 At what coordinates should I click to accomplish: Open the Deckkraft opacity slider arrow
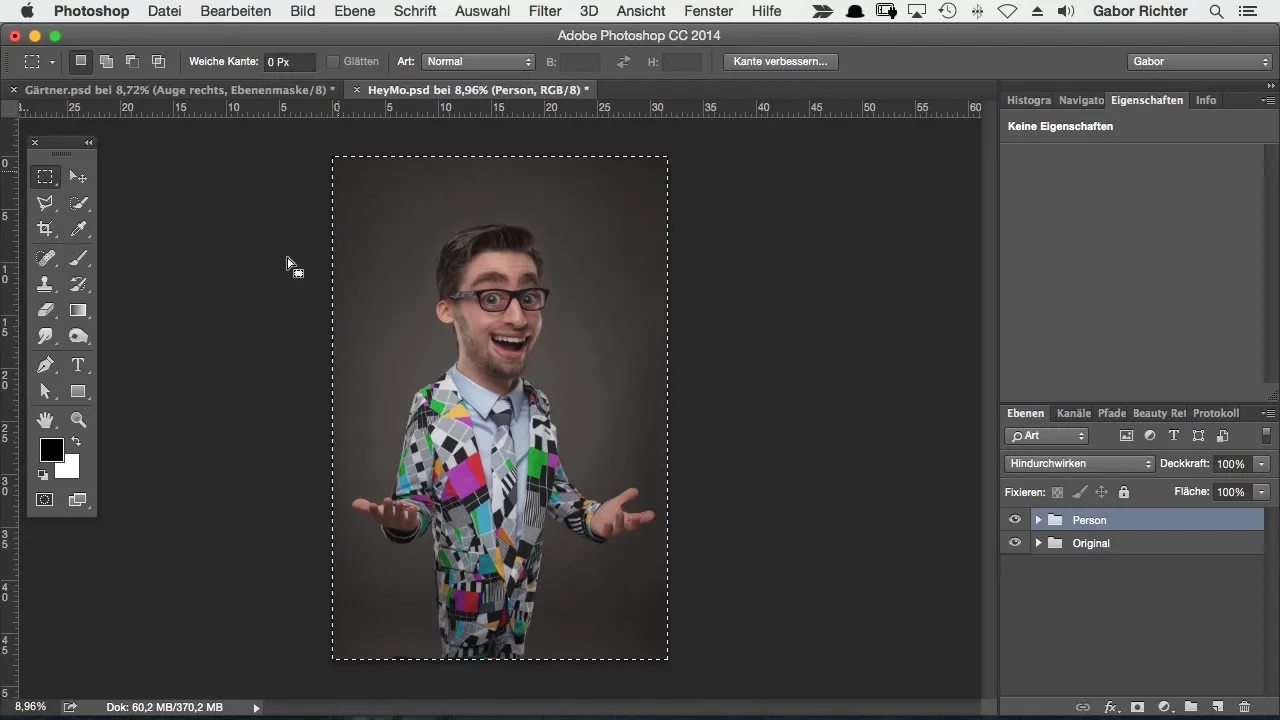click(x=1262, y=464)
